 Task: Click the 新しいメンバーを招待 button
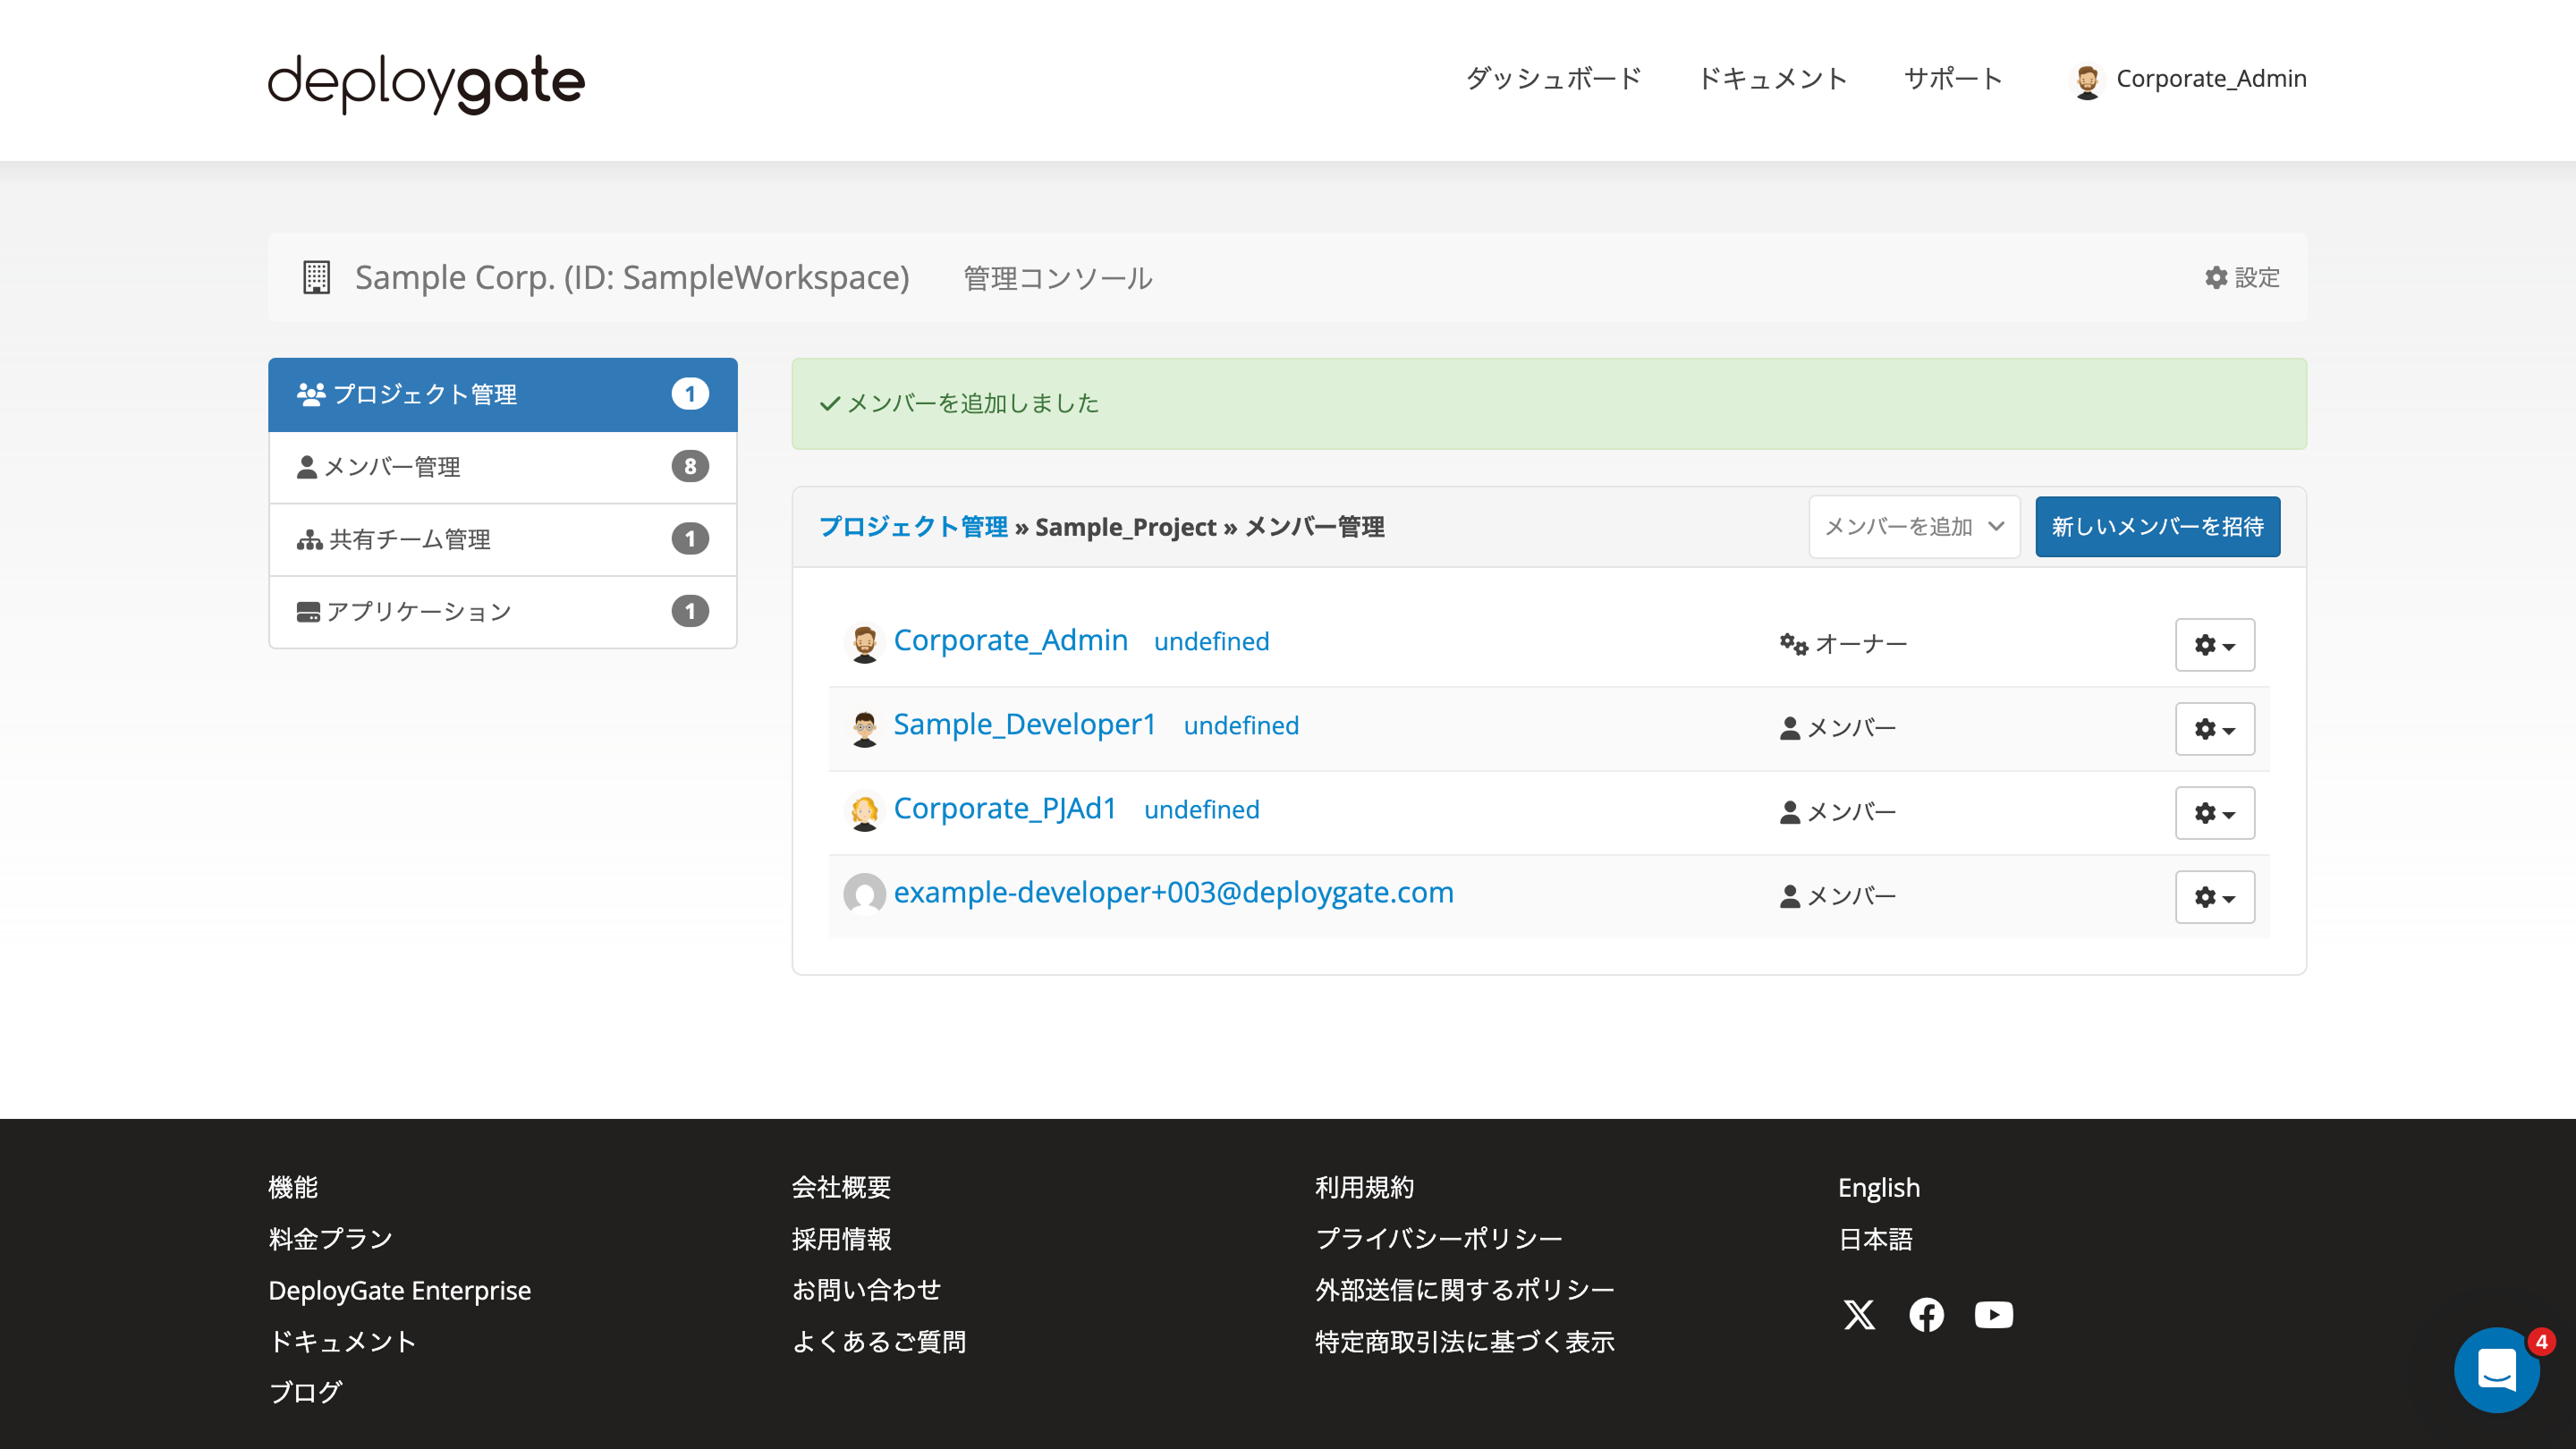click(2157, 527)
